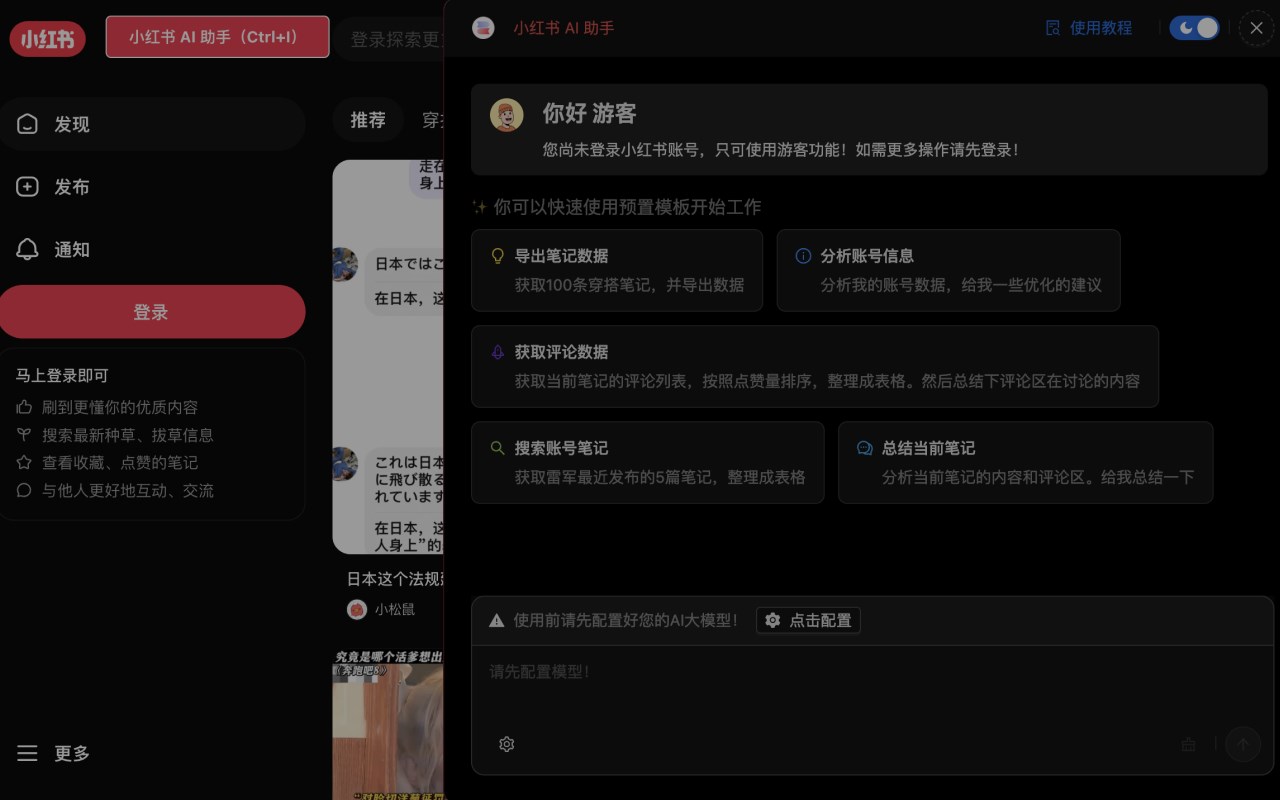Select the 搜索账号笔记 template

[648, 462]
